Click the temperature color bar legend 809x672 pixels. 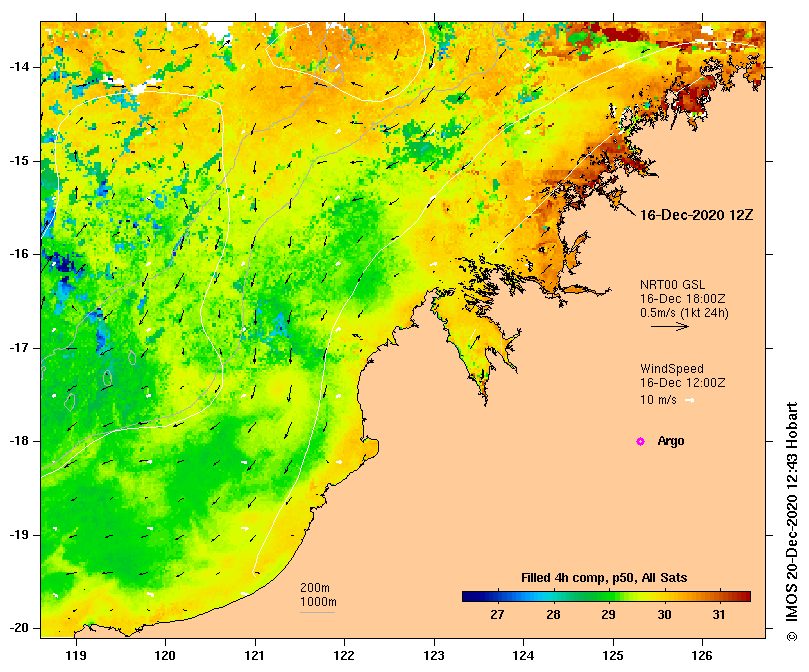coord(606,597)
